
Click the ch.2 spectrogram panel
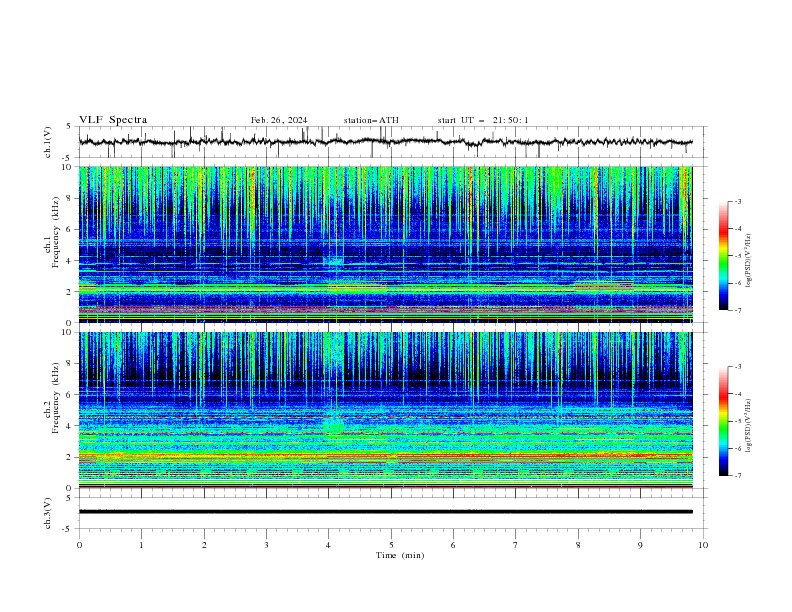[x=386, y=410]
